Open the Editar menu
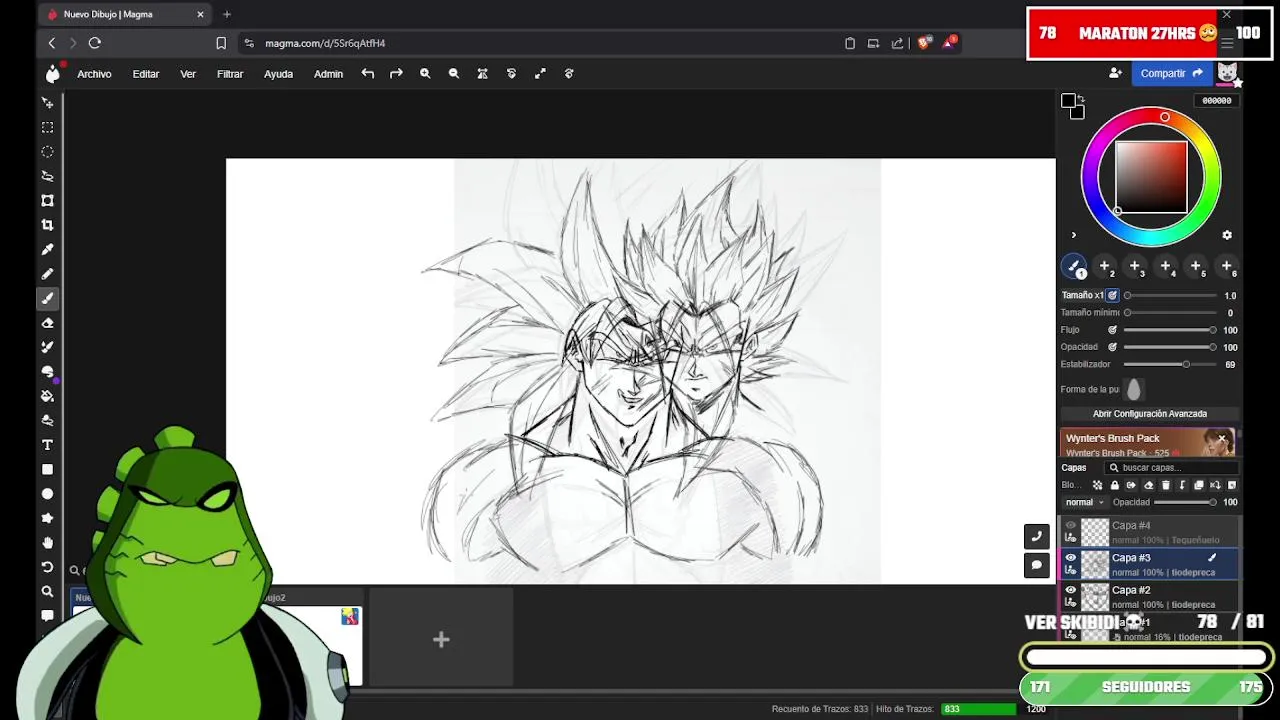Image resolution: width=1280 pixels, height=720 pixels. (x=146, y=74)
